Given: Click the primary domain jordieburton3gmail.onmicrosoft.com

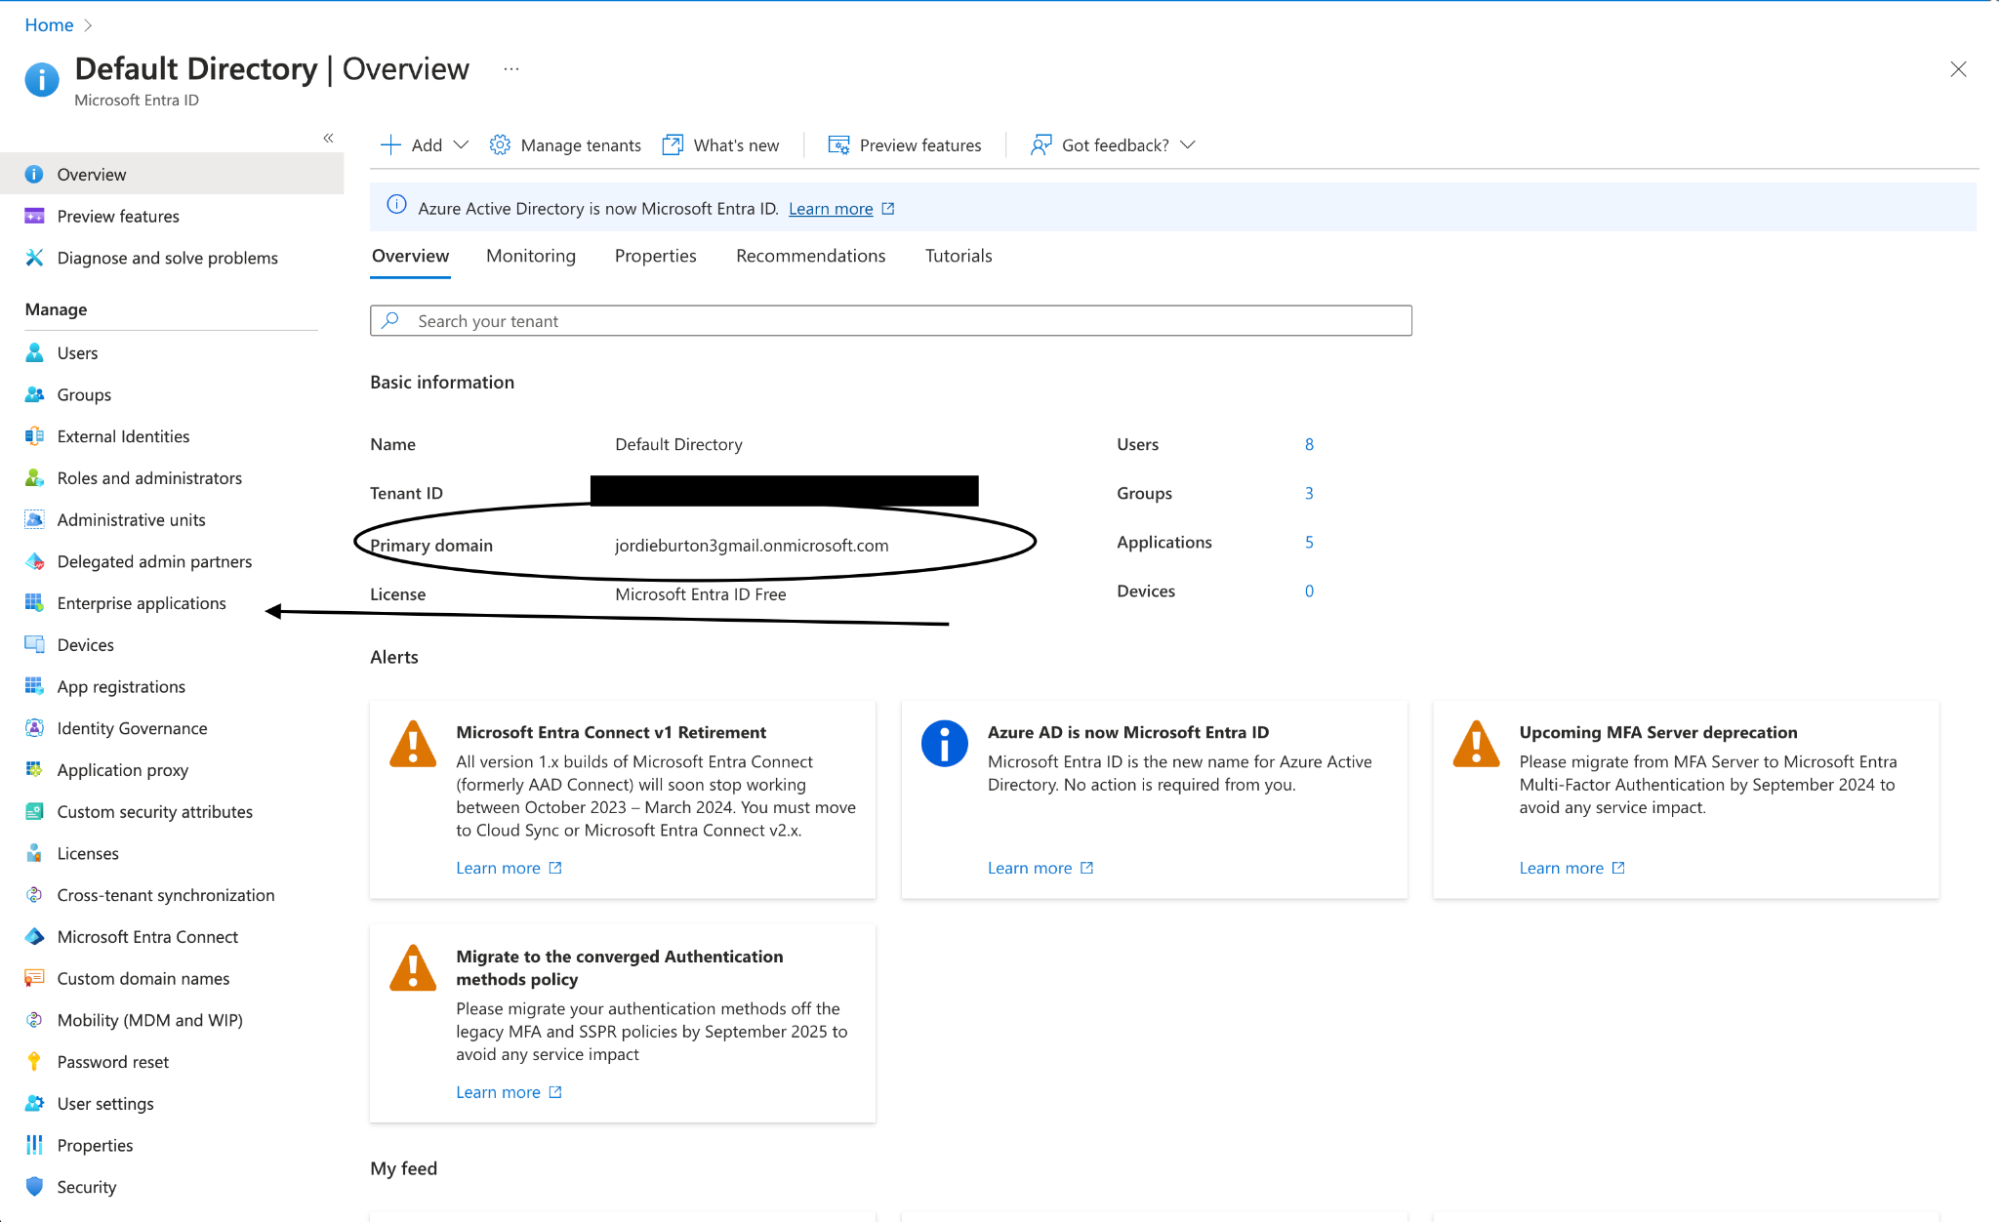Looking at the screenshot, I should point(751,545).
